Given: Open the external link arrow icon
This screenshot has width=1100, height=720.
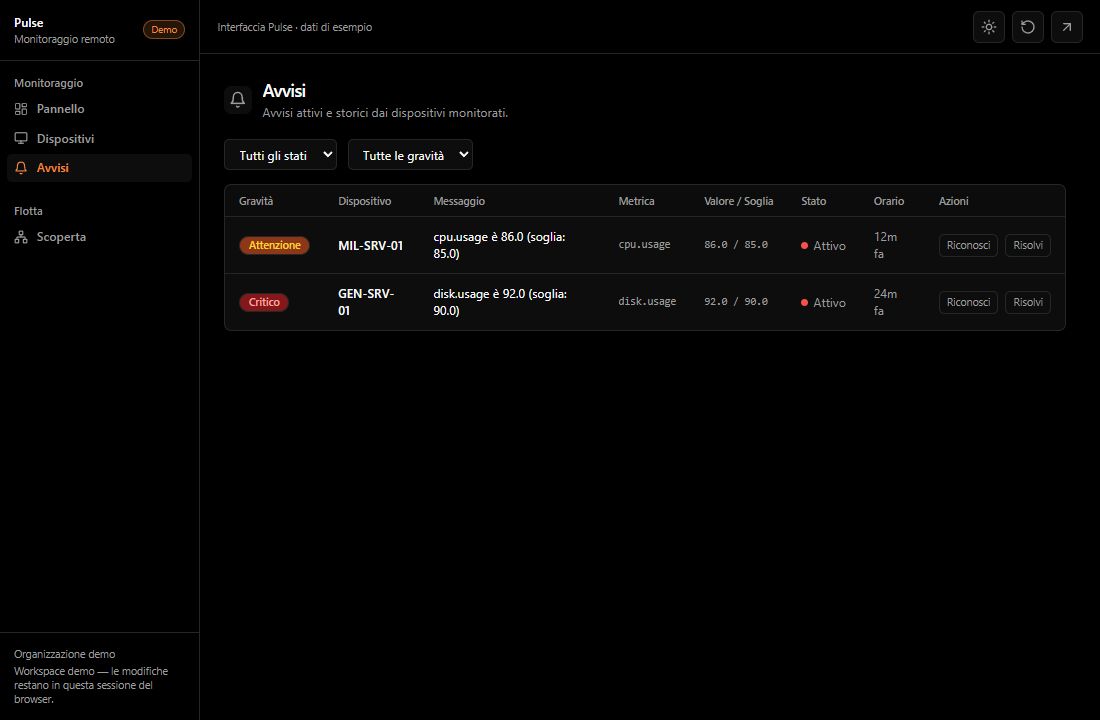Looking at the screenshot, I should point(1066,27).
